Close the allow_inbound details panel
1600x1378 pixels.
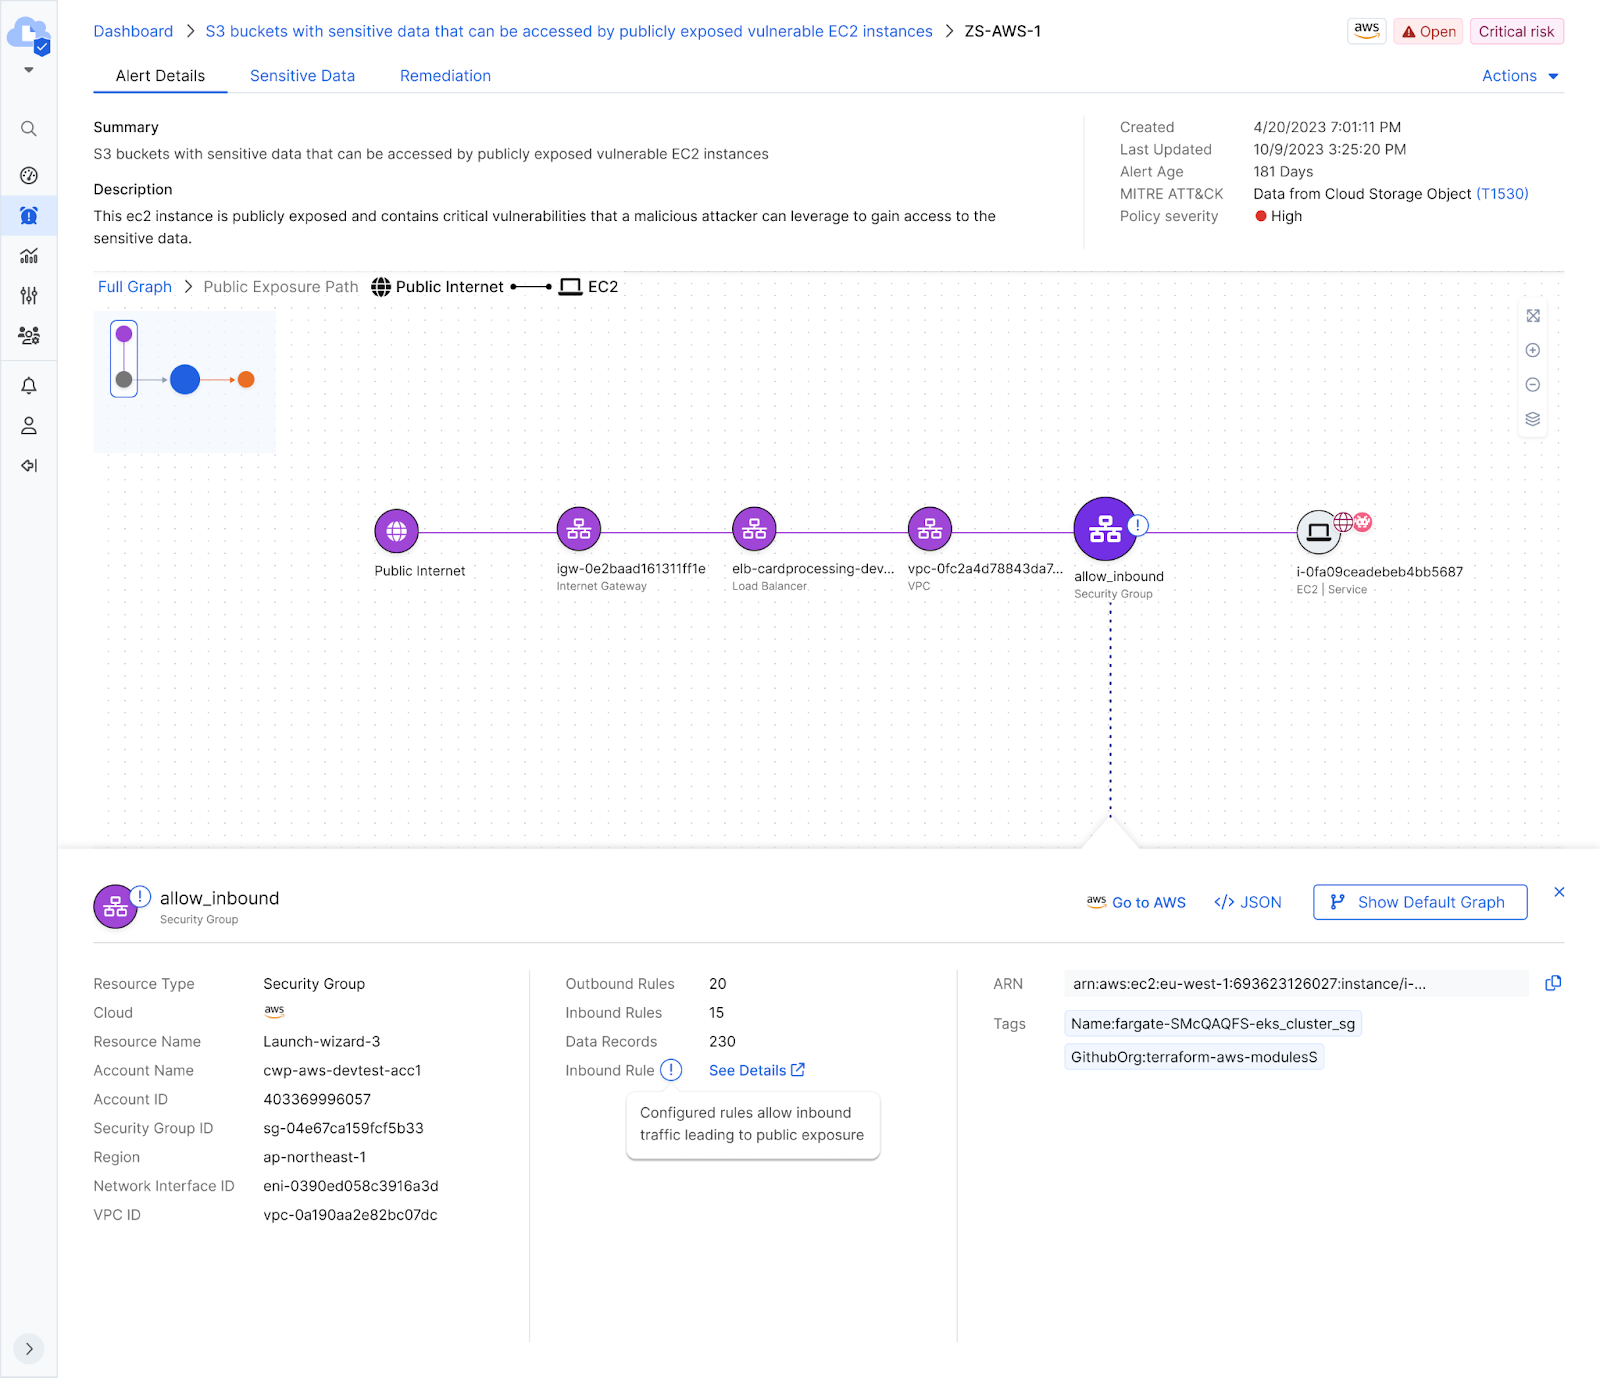[1558, 892]
